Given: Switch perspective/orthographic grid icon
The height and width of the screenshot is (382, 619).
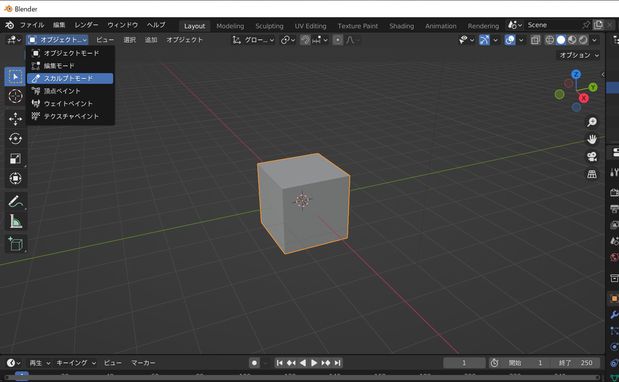Looking at the screenshot, I should pyautogui.click(x=591, y=174).
